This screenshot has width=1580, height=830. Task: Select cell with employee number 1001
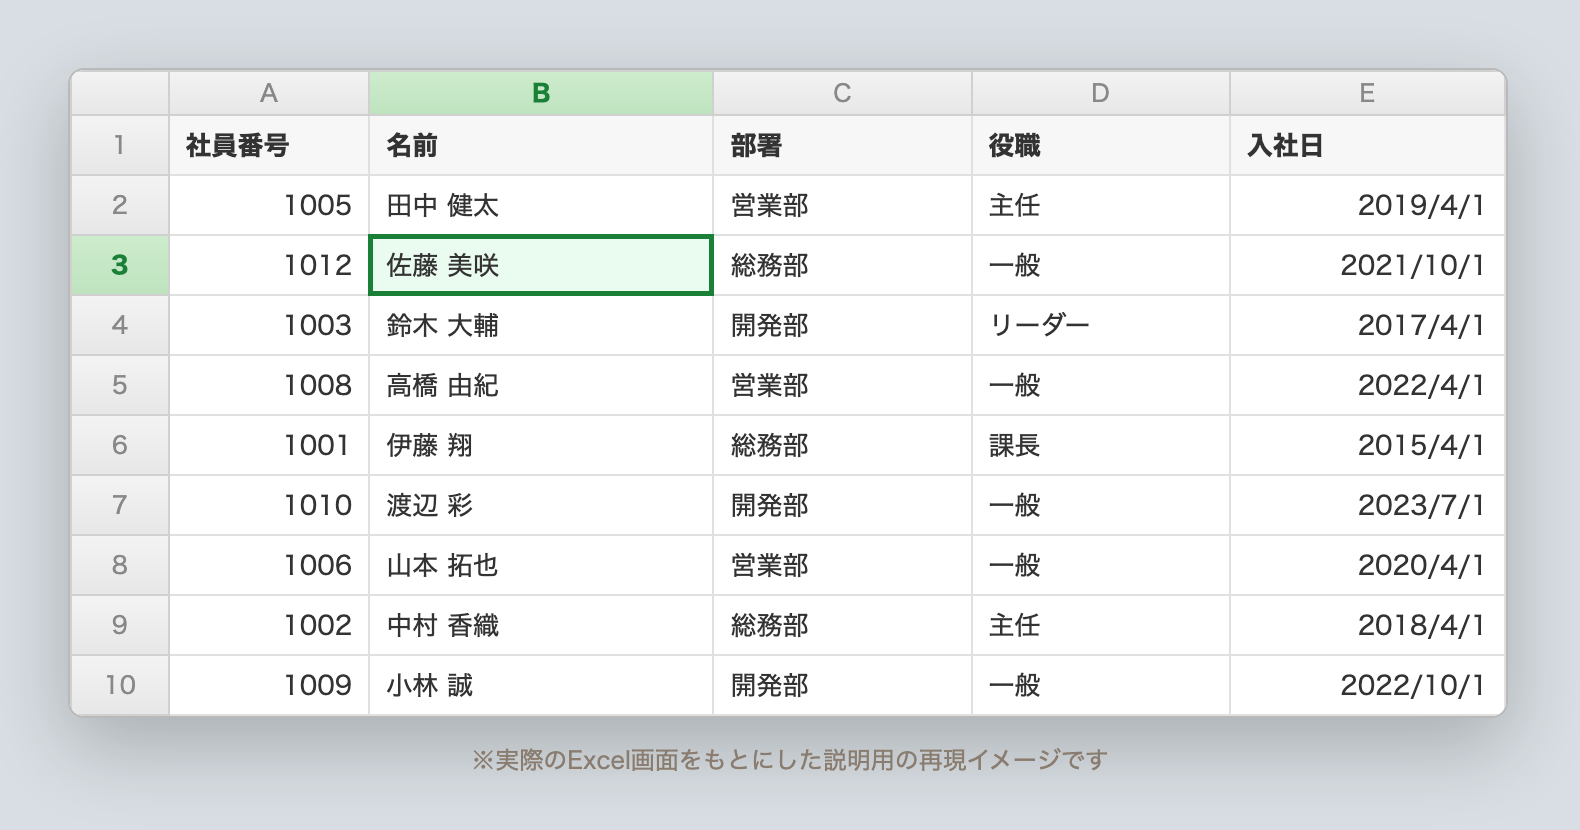[x=269, y=445]
